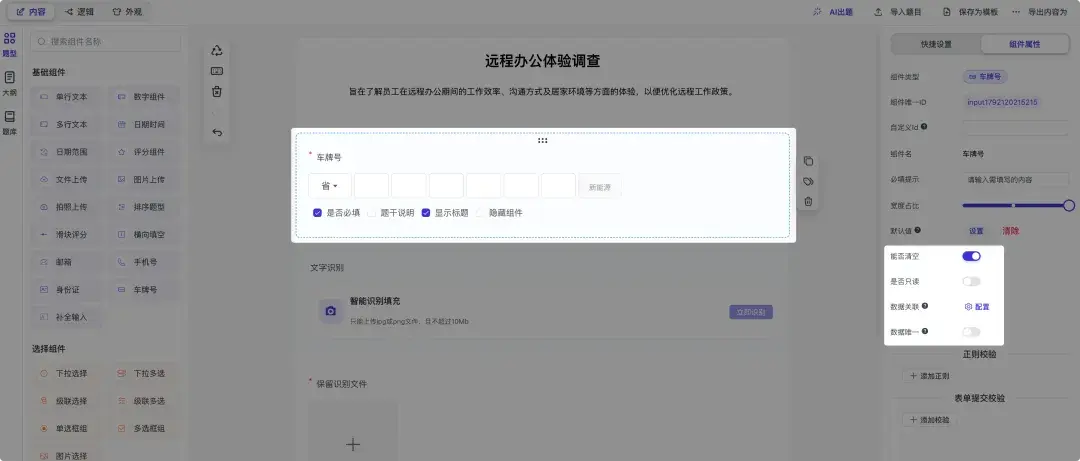Viewport: 1080px width, 461px height.
Task: Click the drag handle dots above 车牌号
Action: tap(543, 141)
